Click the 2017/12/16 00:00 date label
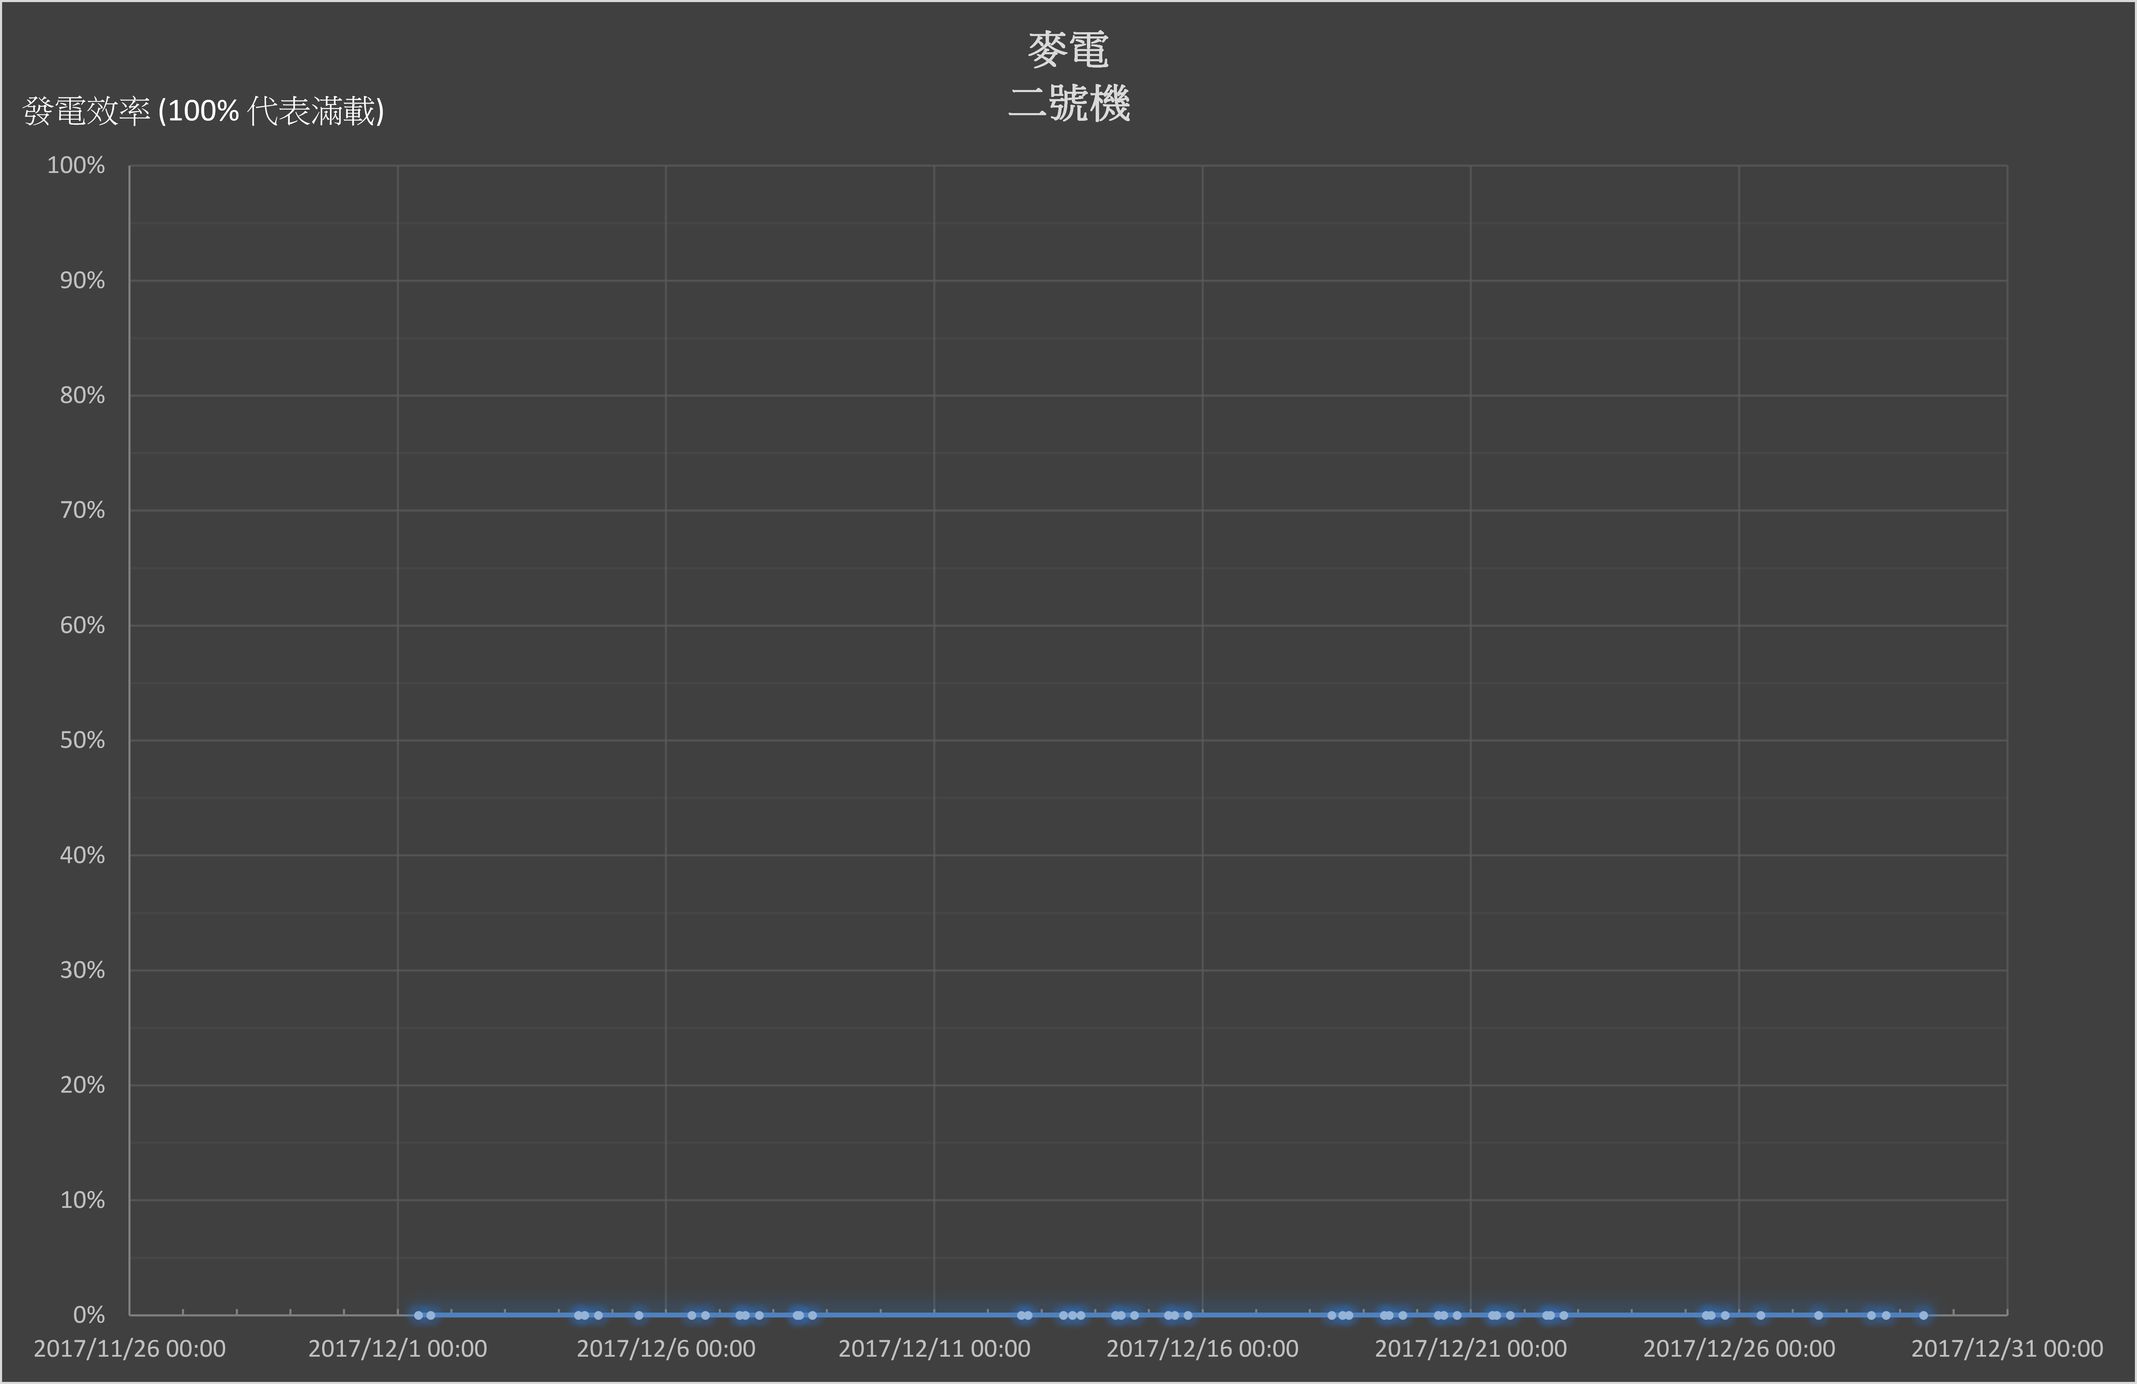 1202,1349
